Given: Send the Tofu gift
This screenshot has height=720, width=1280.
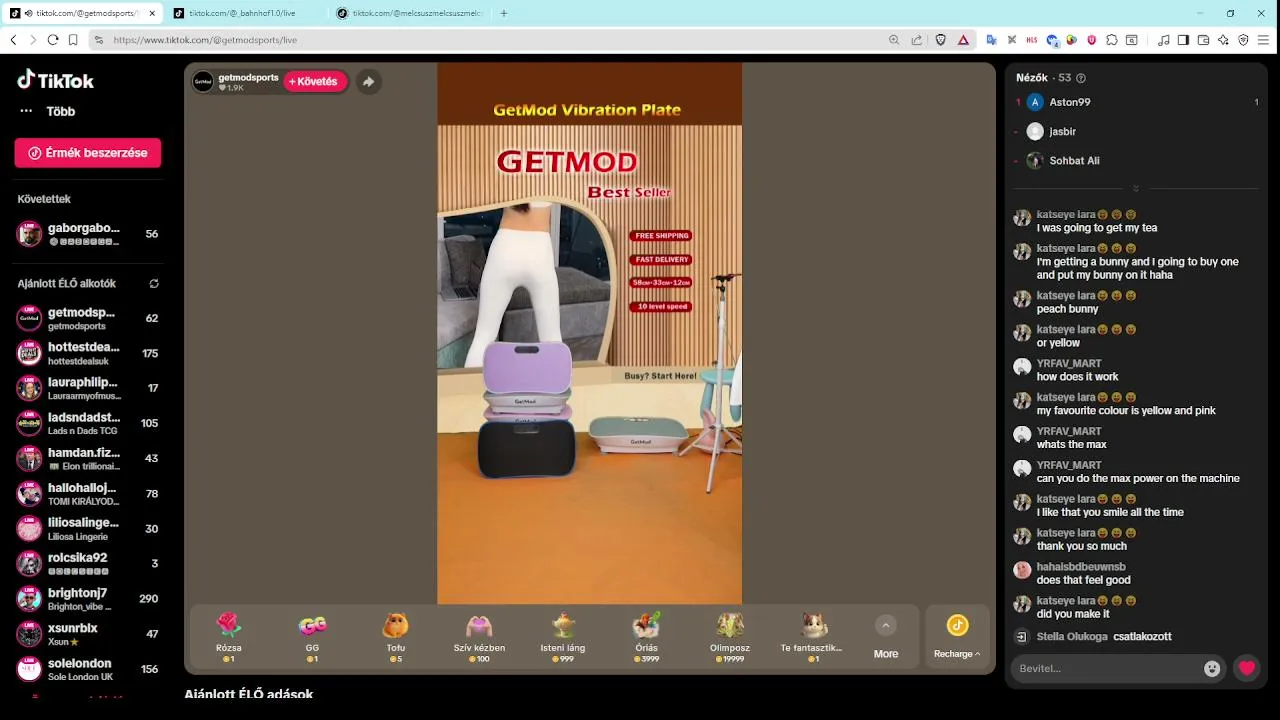Looking at the screenshot, I should 395,637.
